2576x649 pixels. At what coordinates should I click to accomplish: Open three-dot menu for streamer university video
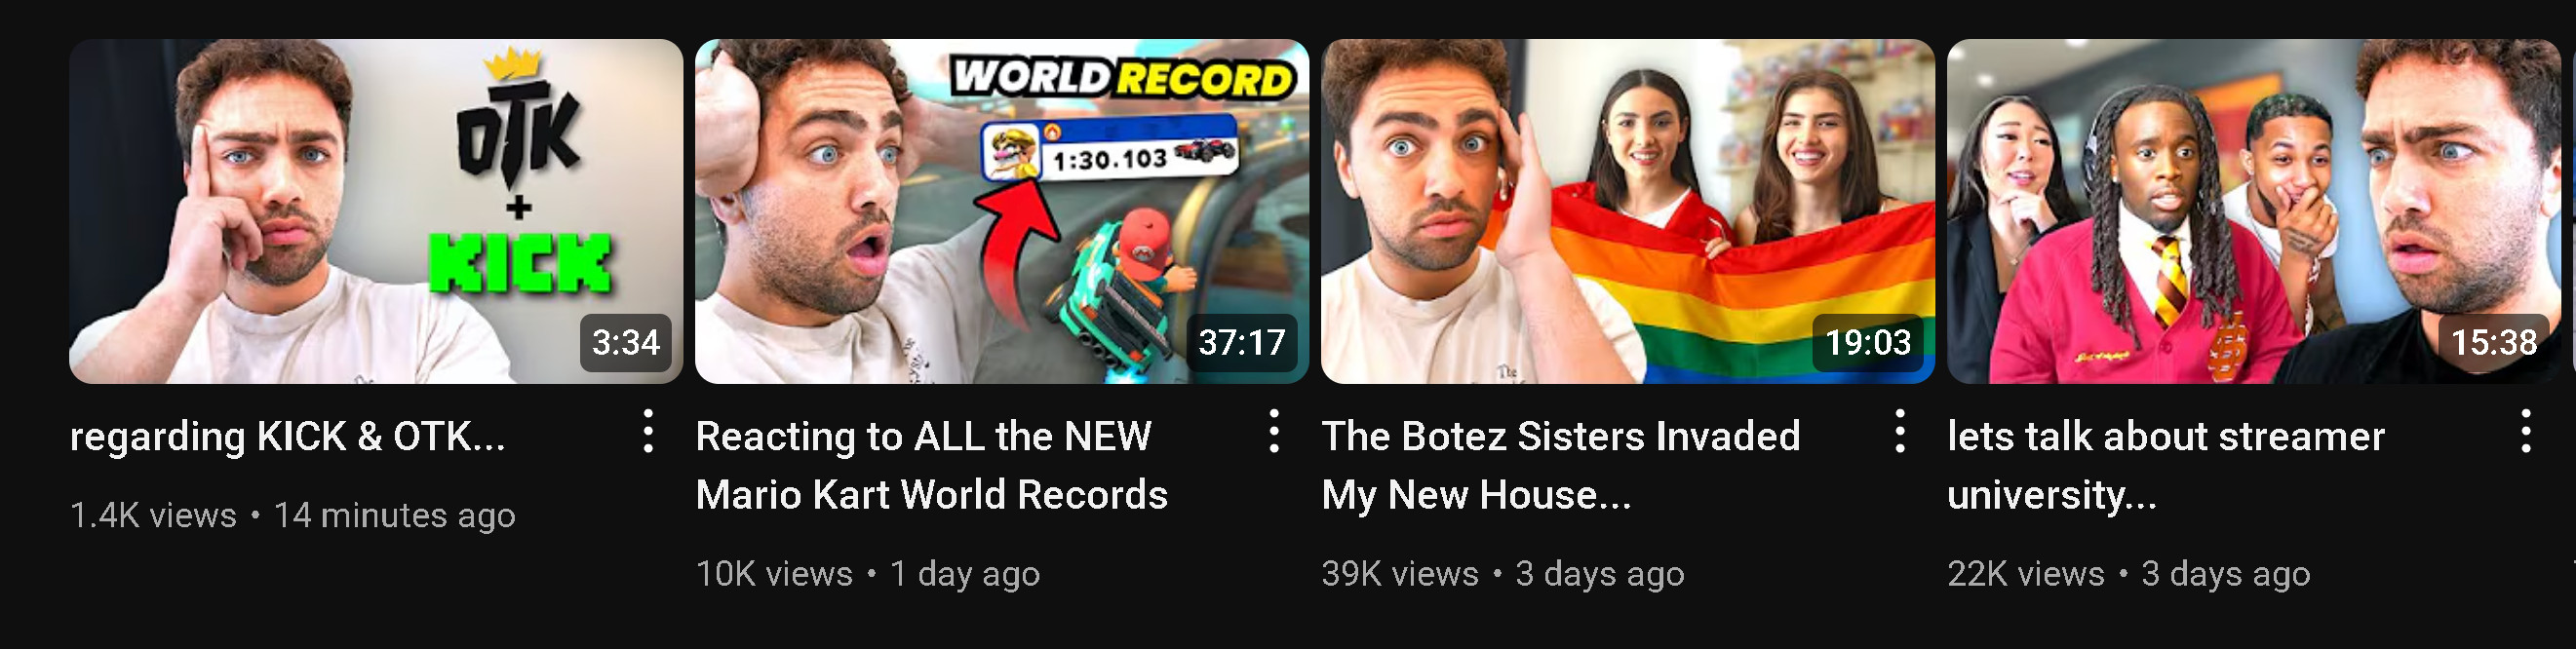click(2526, 431)
